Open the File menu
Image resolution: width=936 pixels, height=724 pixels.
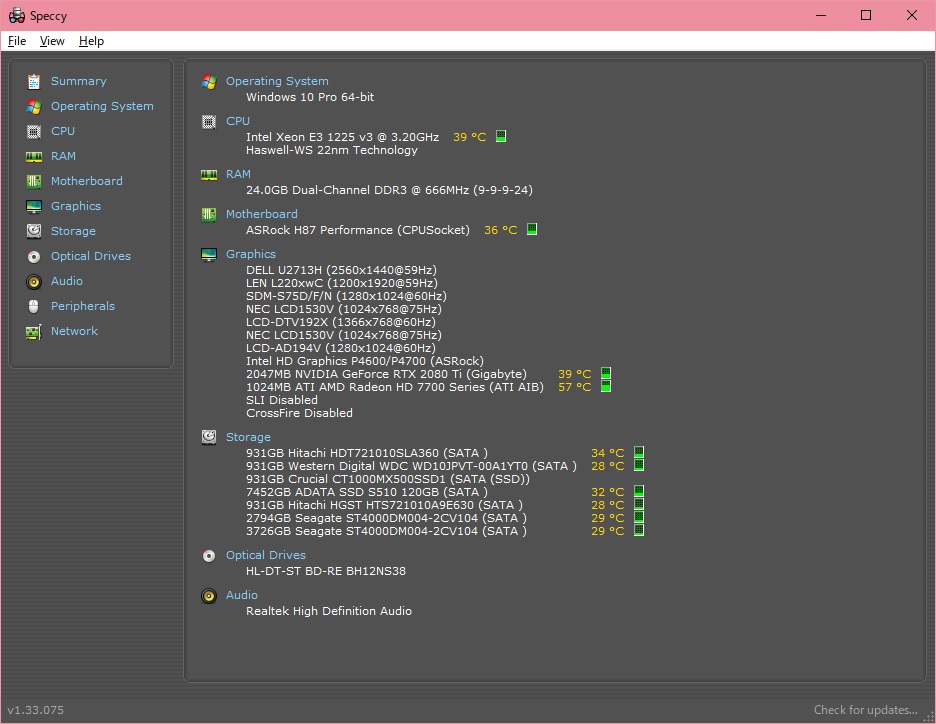[x=17, y=41]
